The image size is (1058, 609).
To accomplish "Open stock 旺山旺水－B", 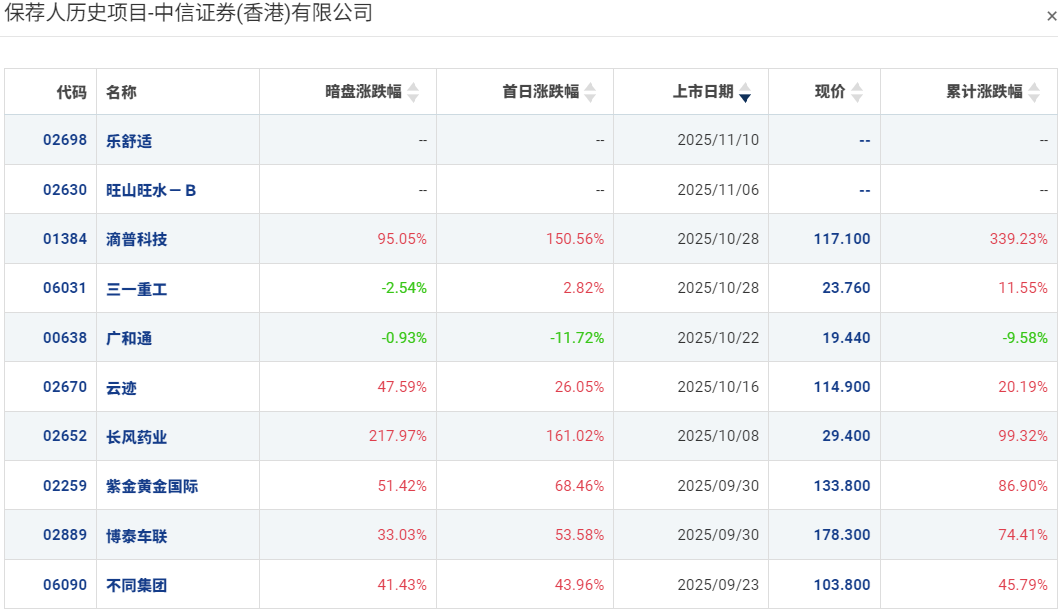I will [151, 190].
